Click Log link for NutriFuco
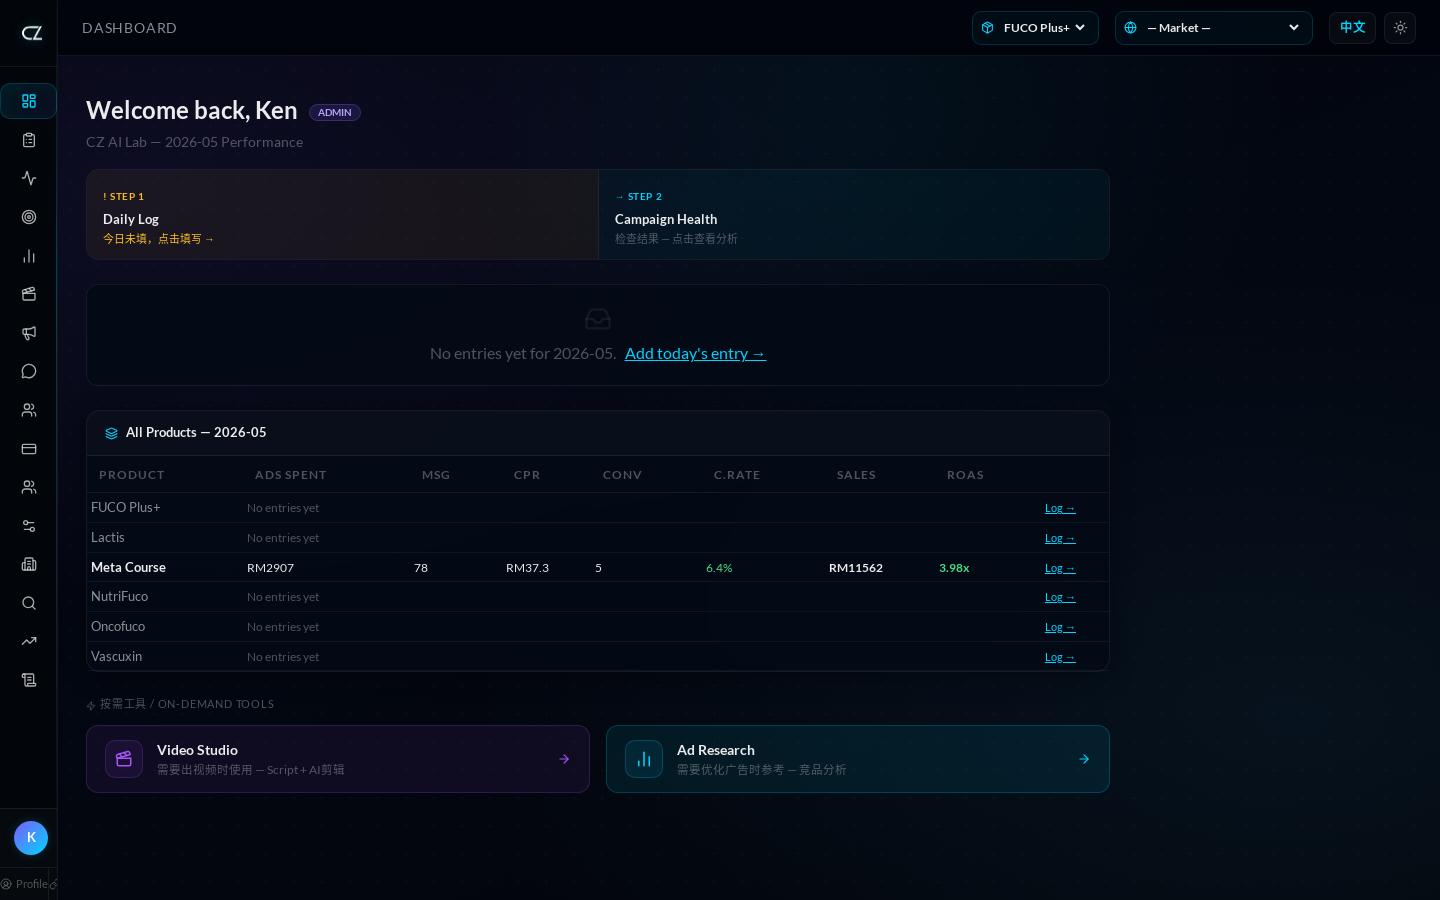This screenshot has height=900, width=1440. coord(1060,597)
